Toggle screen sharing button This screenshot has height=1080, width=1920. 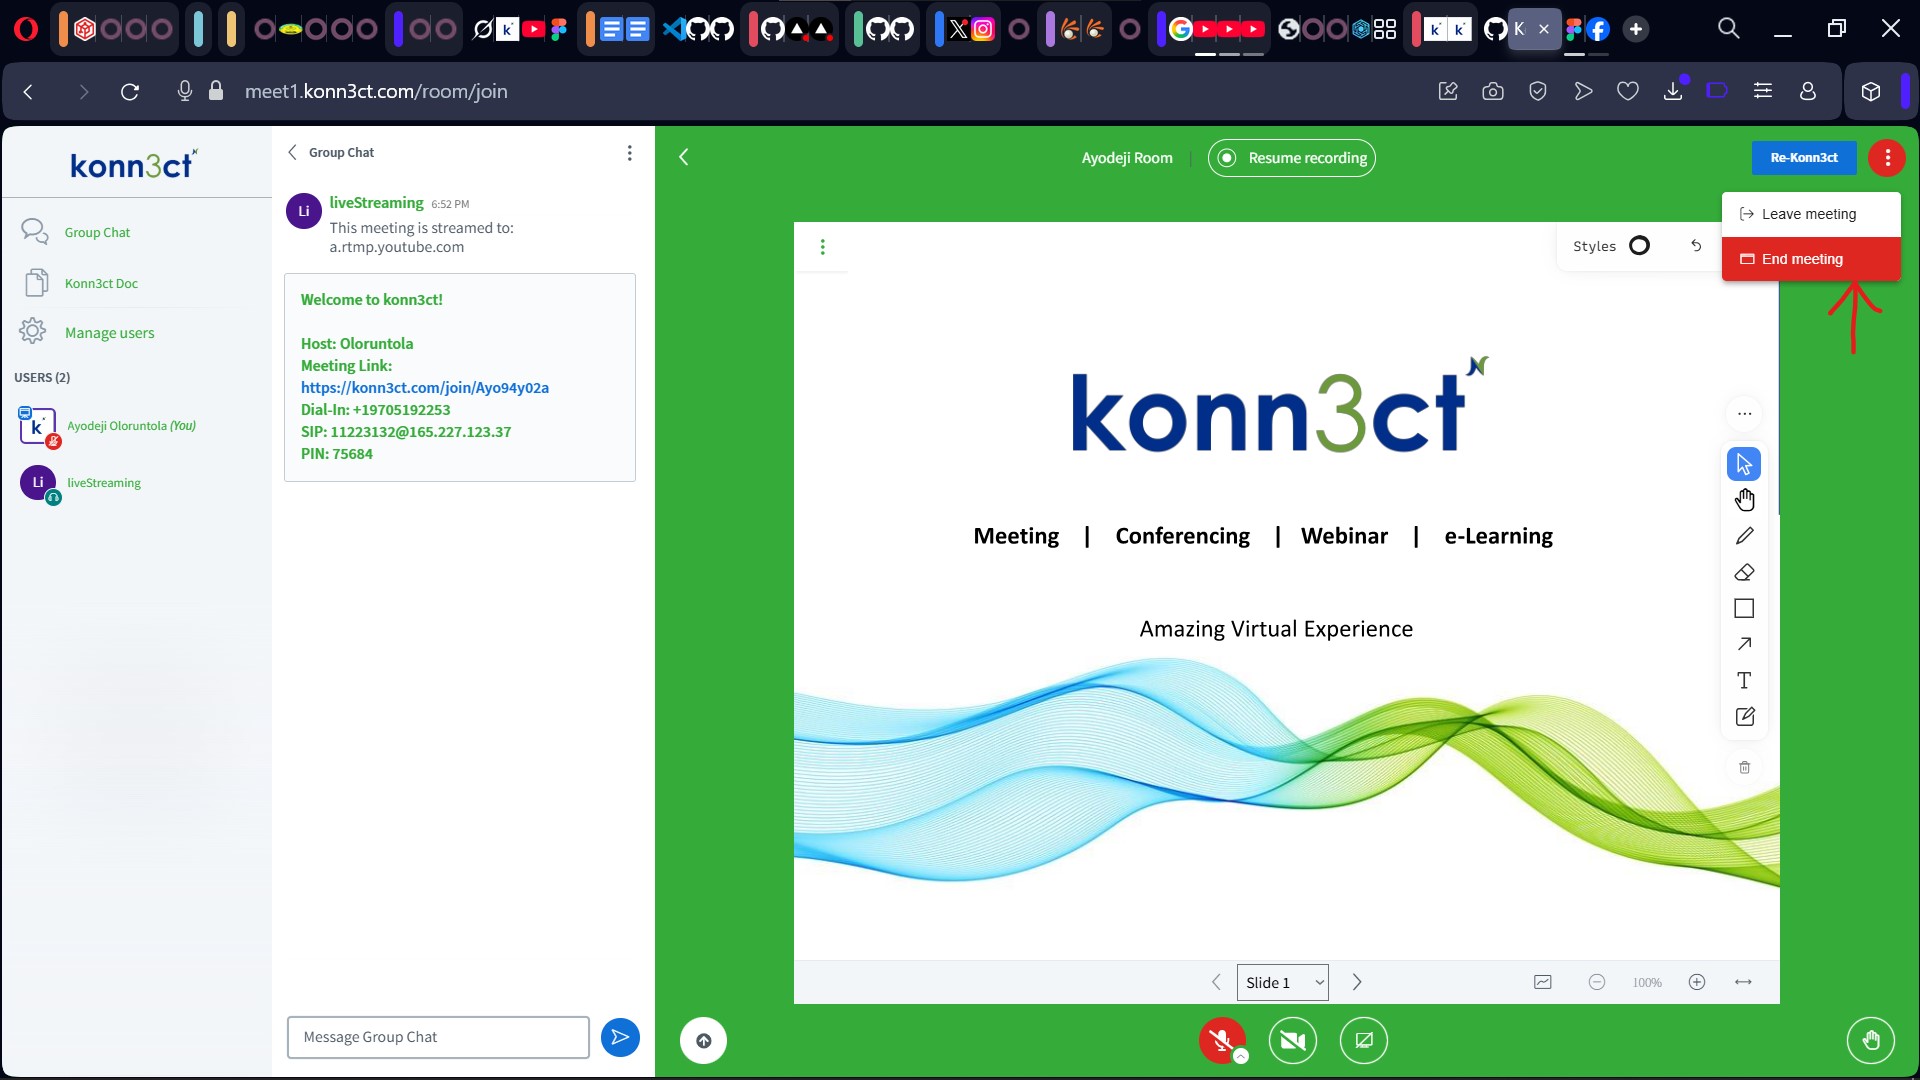1363,1040
